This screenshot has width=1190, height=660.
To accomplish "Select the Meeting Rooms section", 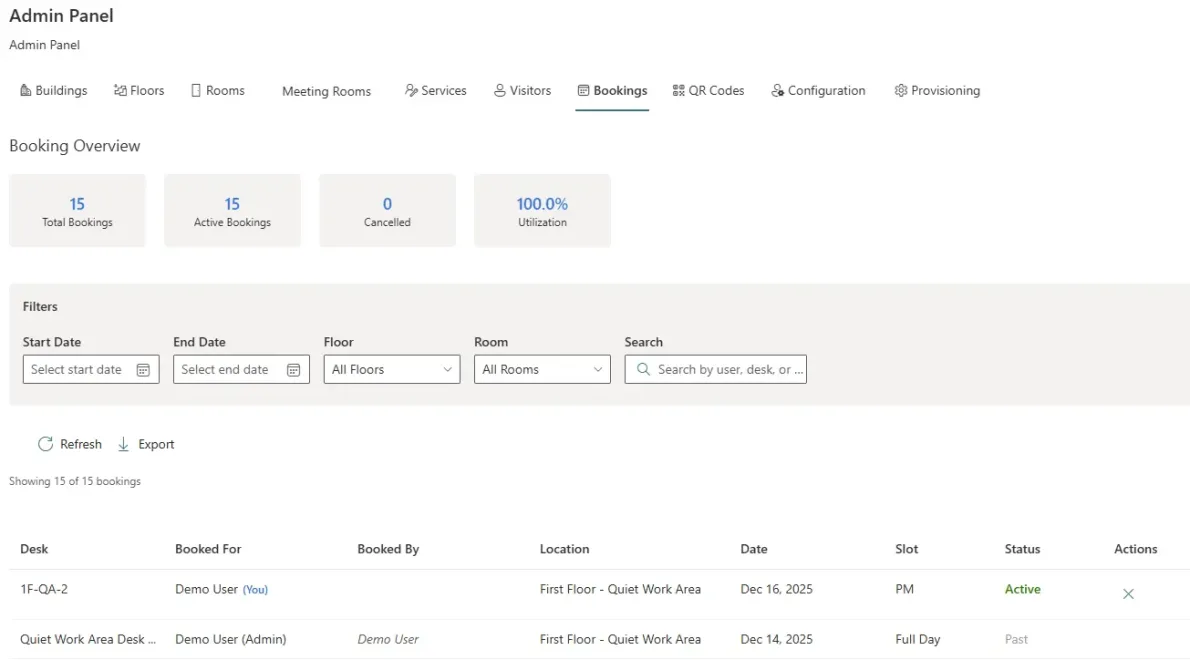I will point(326,90).
